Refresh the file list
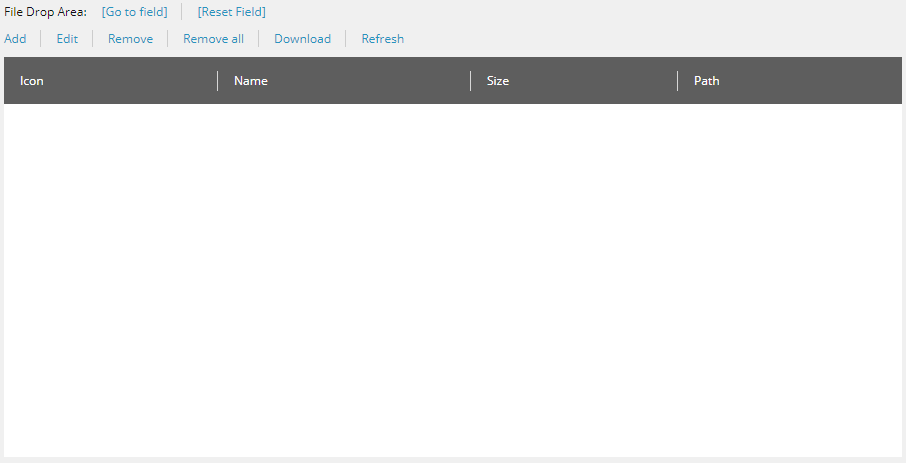The height and width of the screenshot is (463, 906). [x=382, y=39]
